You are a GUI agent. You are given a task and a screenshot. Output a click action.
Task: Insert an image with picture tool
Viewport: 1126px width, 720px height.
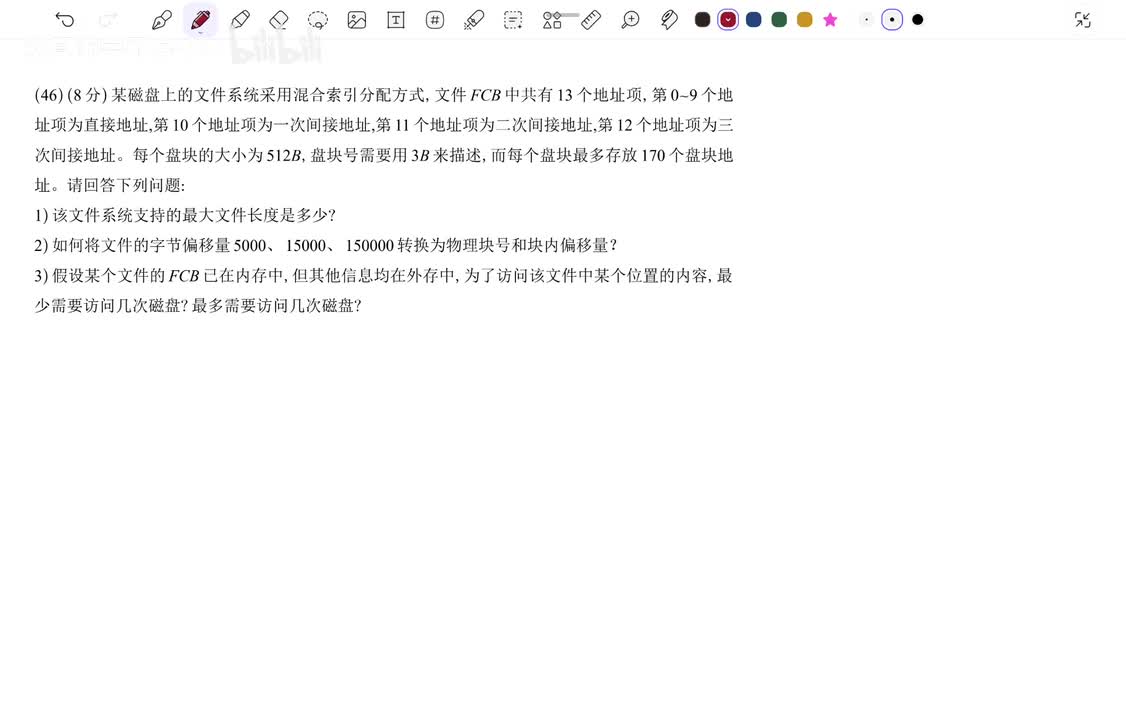coord(357,20)
